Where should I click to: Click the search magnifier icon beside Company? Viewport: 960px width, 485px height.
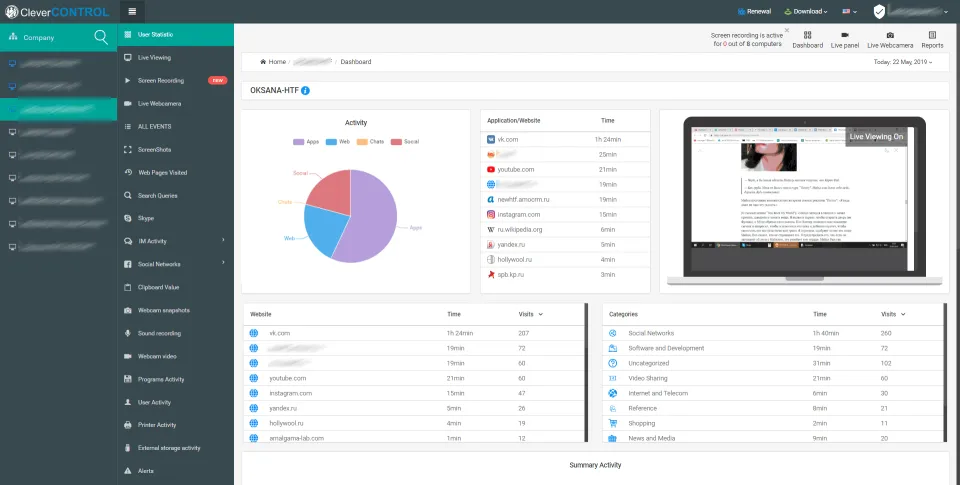[x=101, y=37]
